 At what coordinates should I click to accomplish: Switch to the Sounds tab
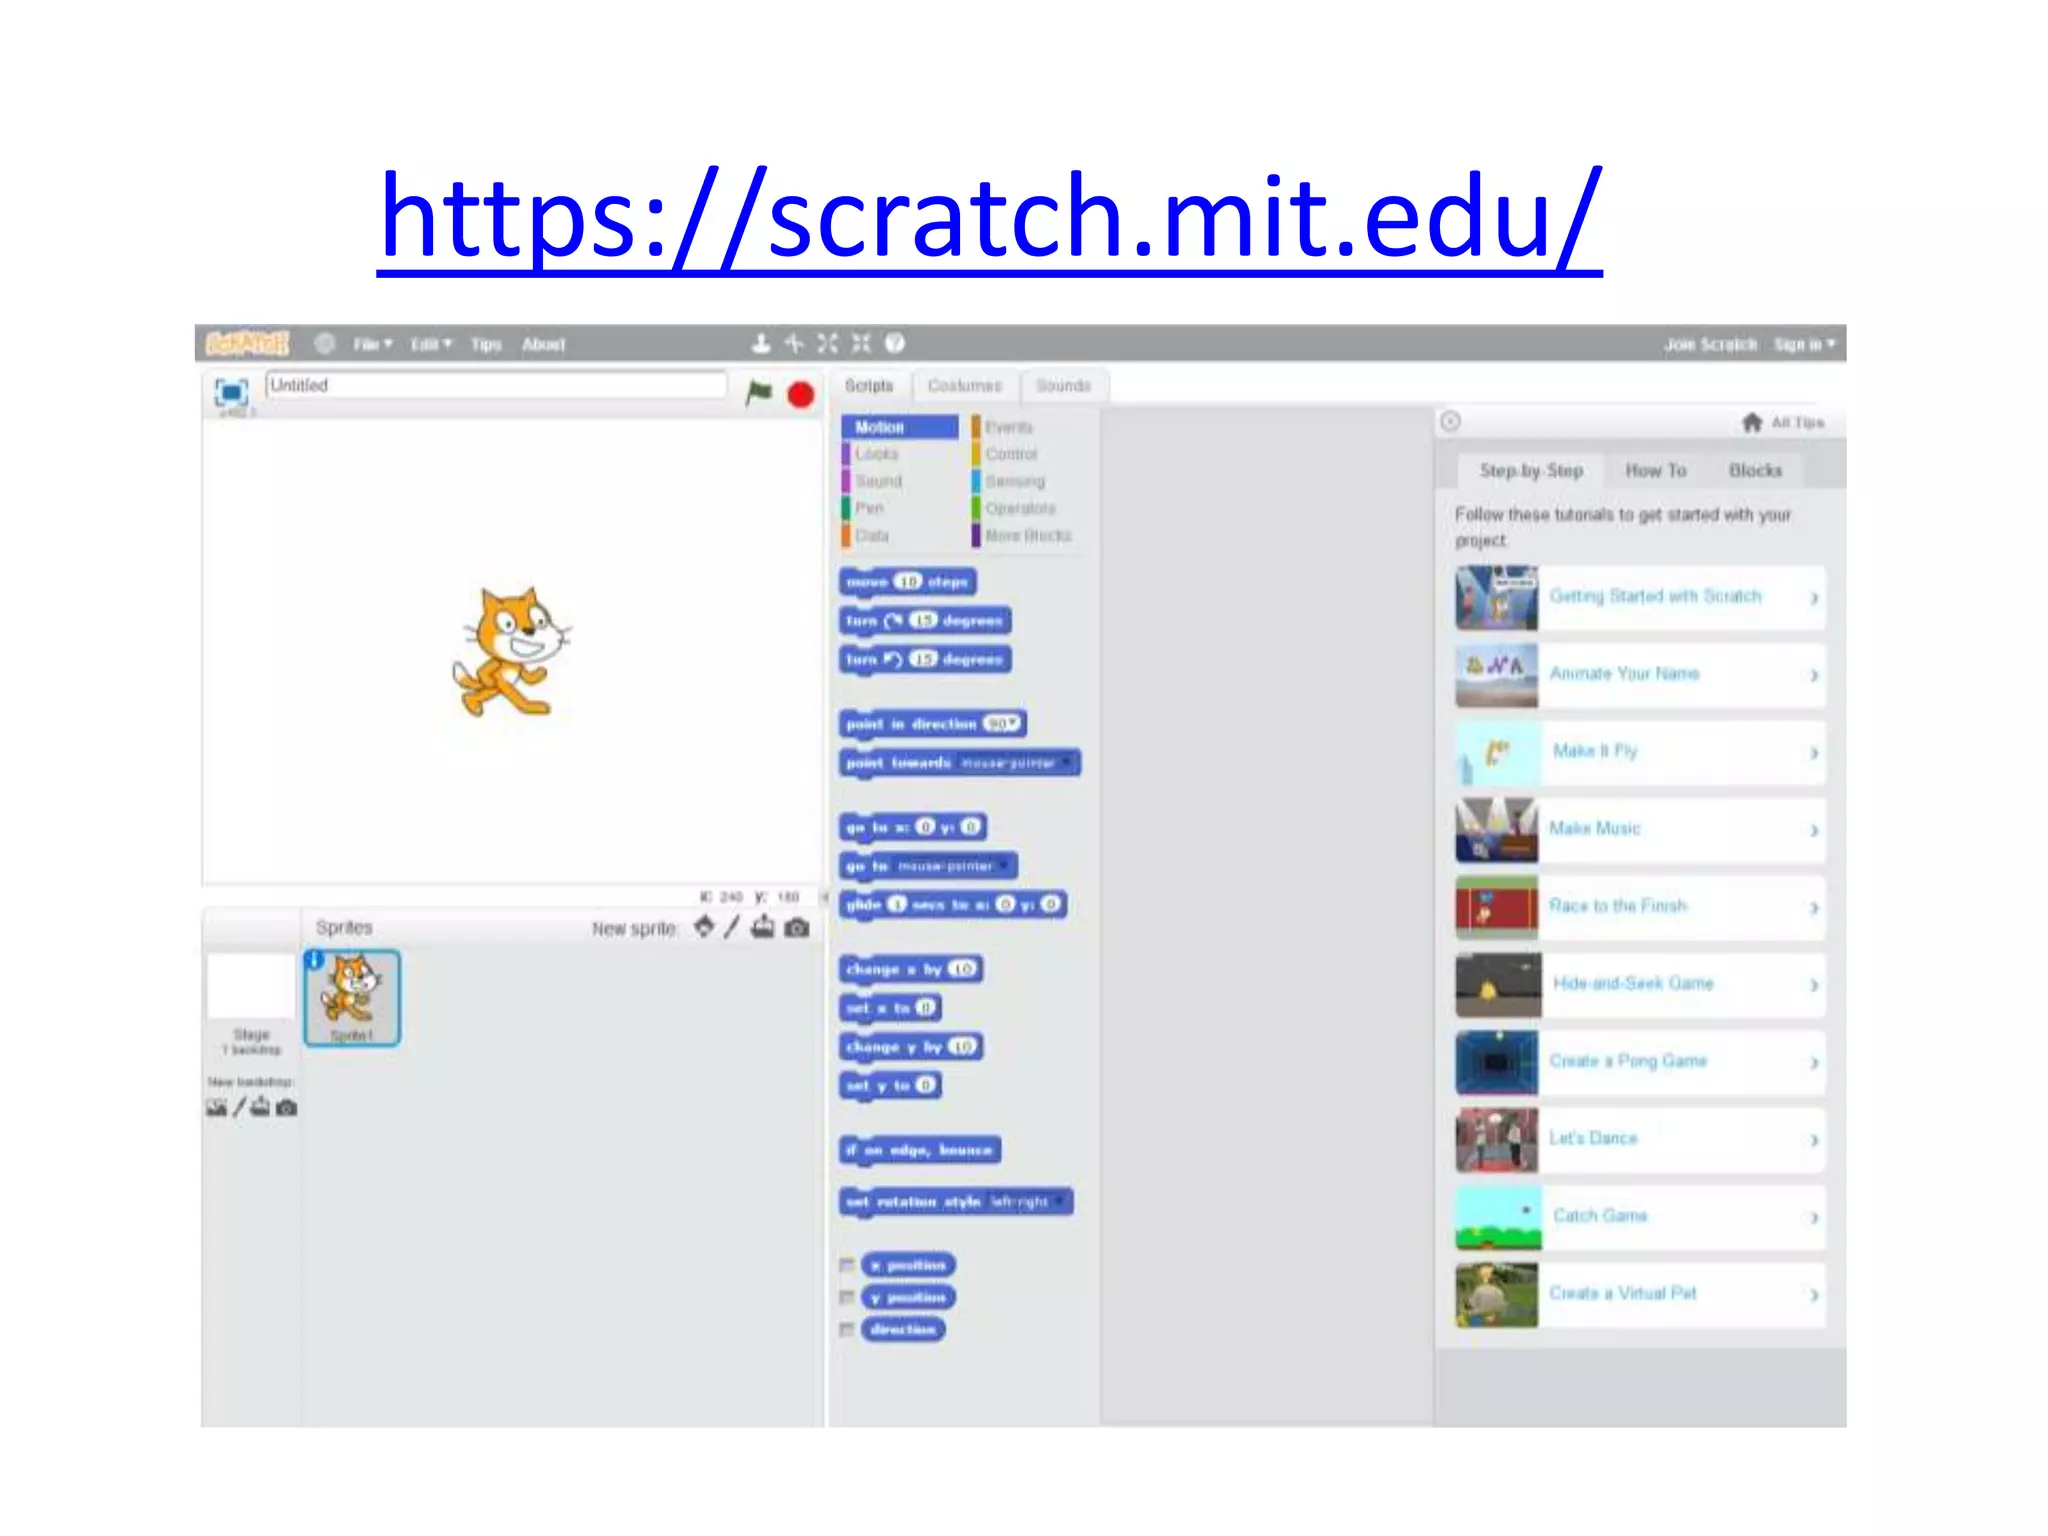(x=1063, y=385)
